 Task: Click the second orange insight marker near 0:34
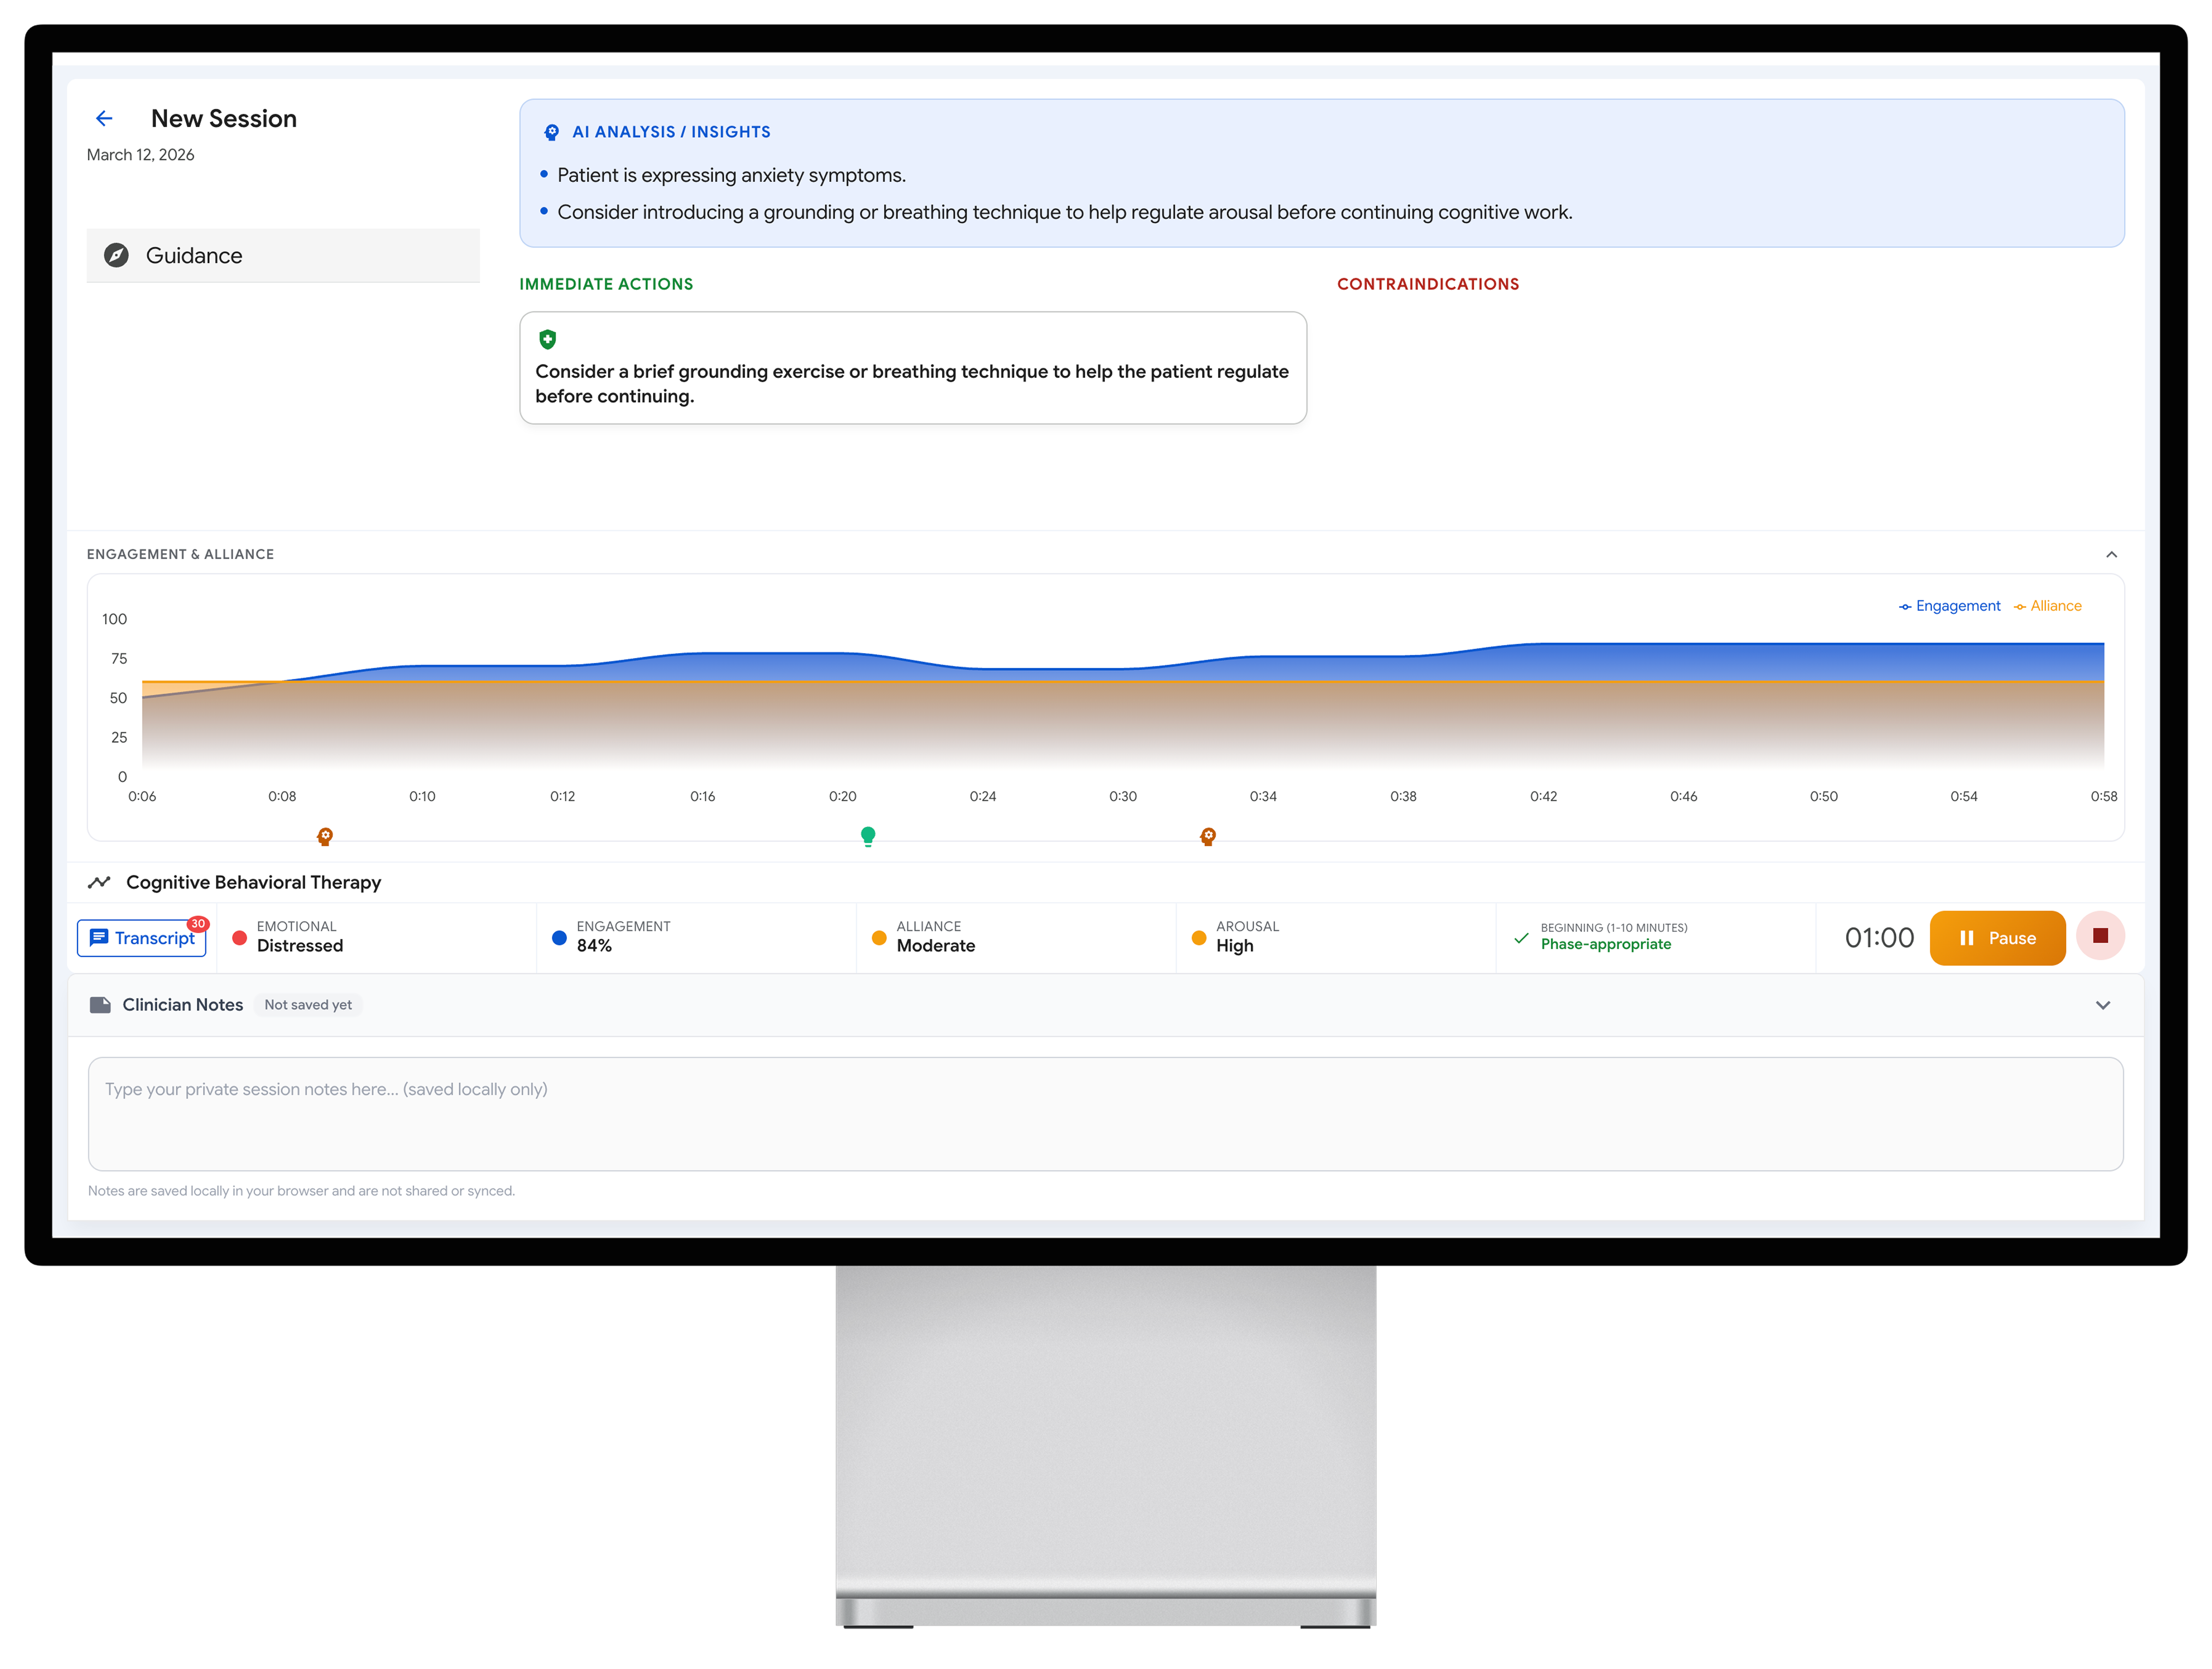point(1208,836)
